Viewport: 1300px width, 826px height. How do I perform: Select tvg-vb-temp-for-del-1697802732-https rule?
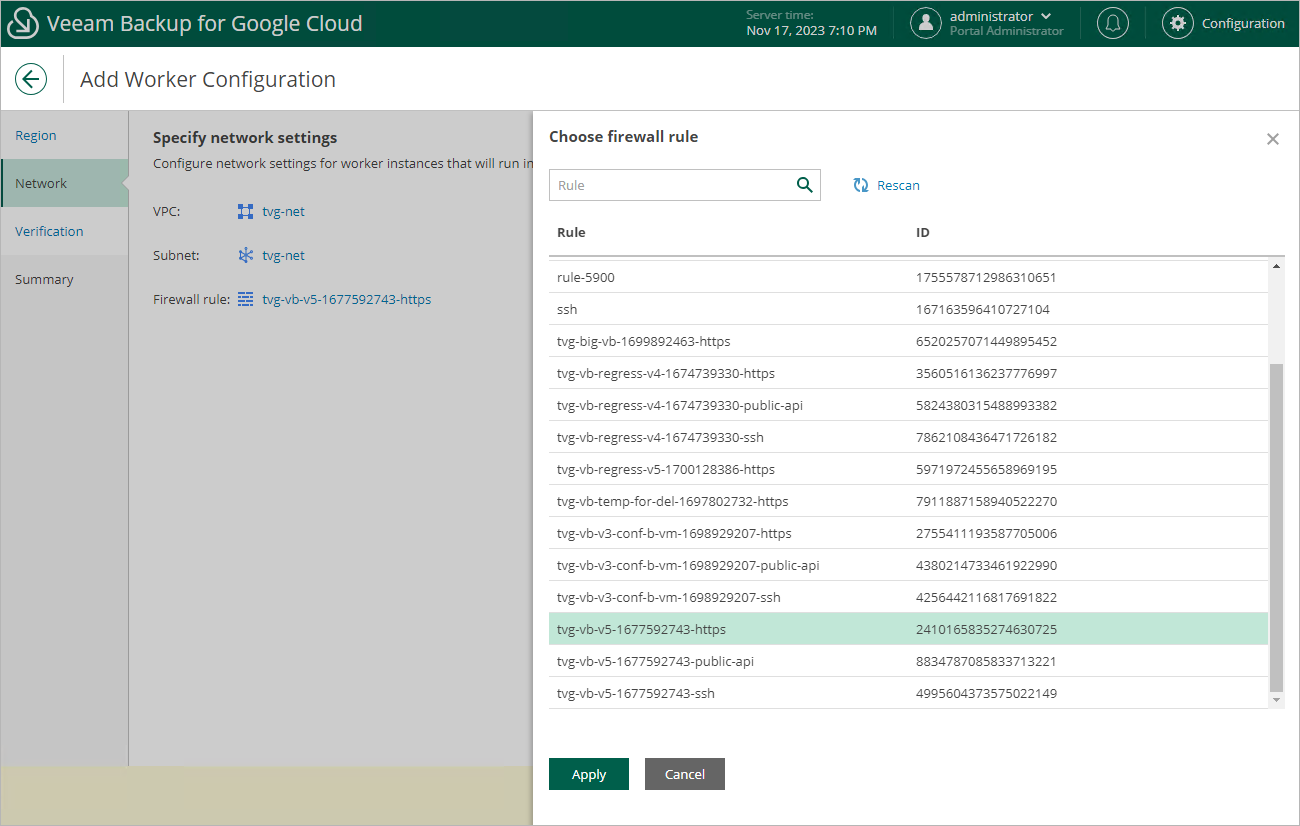tap(908, 501)
